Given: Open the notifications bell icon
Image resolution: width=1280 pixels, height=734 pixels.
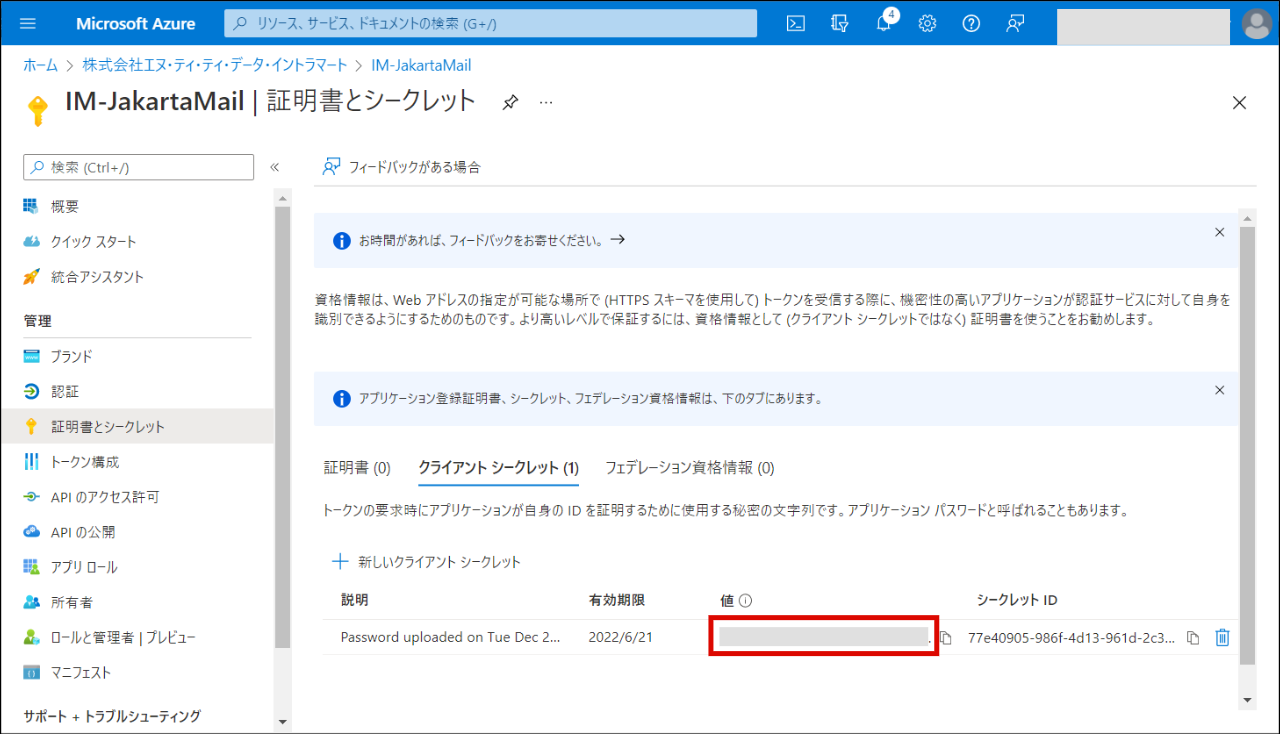Looking at the screenshot, I should [884, 23].
